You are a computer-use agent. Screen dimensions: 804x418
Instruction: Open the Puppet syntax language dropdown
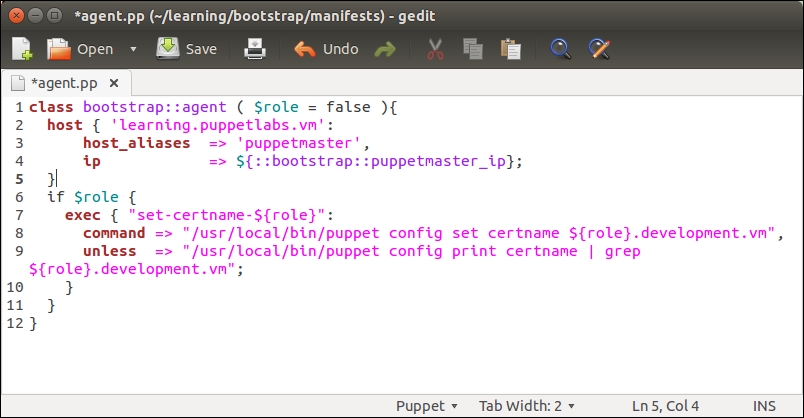[427, 405]
